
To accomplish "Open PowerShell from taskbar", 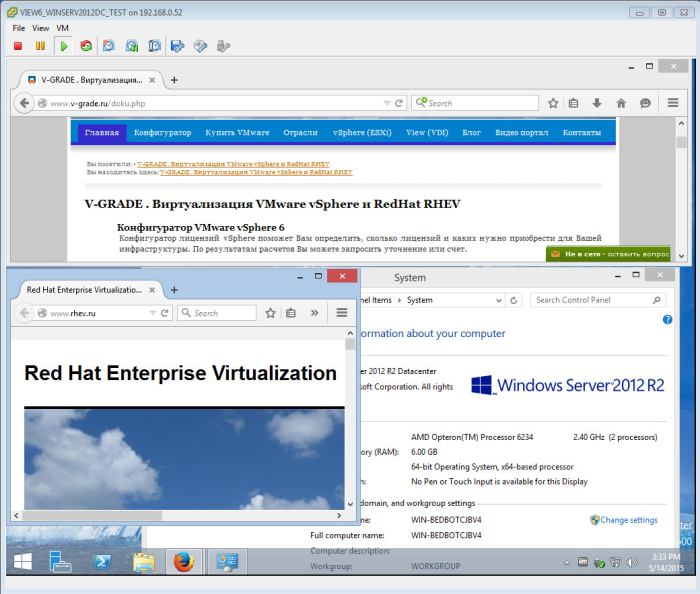I will [x=102, y=561].
